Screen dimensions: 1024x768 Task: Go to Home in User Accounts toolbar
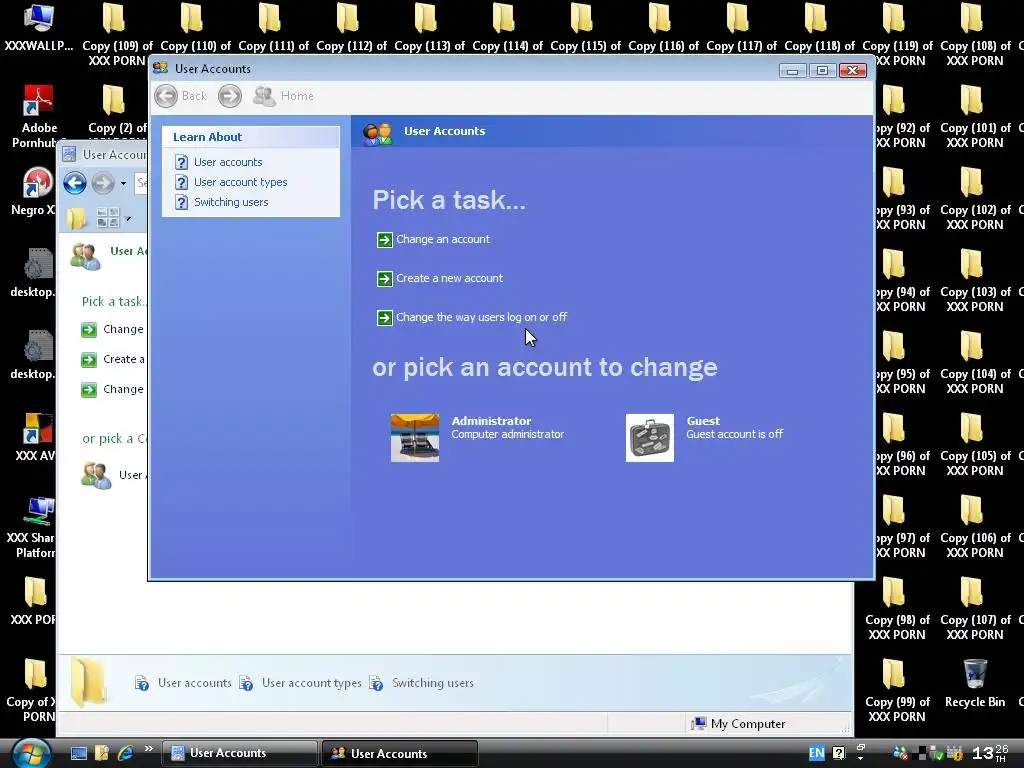coord(283,96)
